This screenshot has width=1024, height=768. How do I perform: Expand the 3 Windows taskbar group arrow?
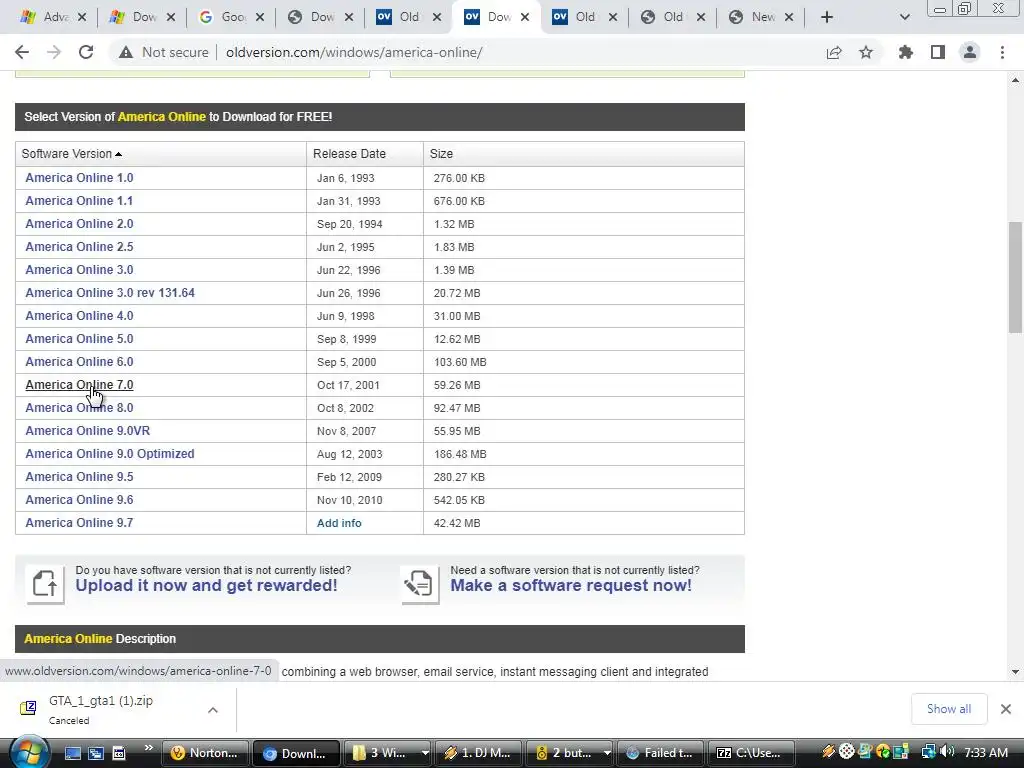(425, 753)
